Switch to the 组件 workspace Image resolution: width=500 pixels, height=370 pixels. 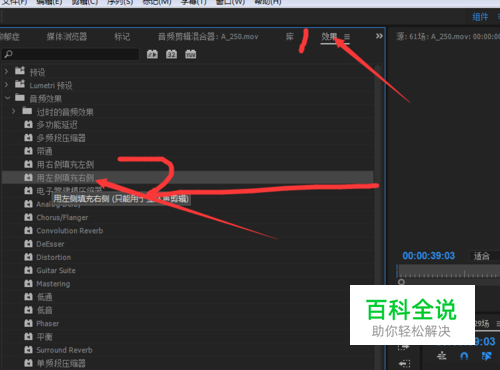pos(480,17)
